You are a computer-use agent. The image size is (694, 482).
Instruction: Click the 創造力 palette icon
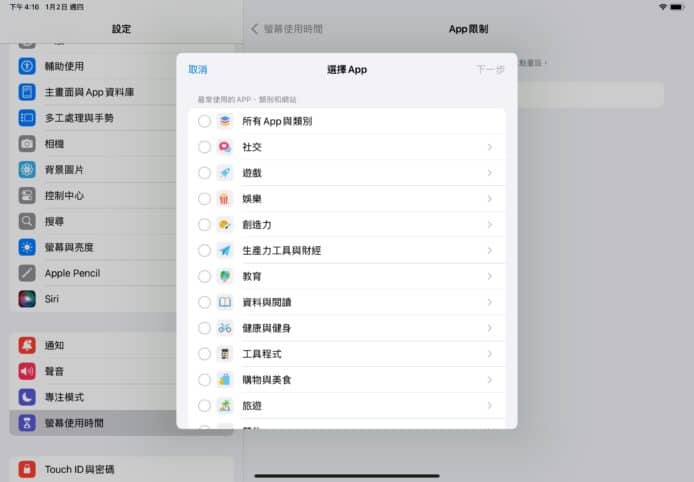(225, 225)
